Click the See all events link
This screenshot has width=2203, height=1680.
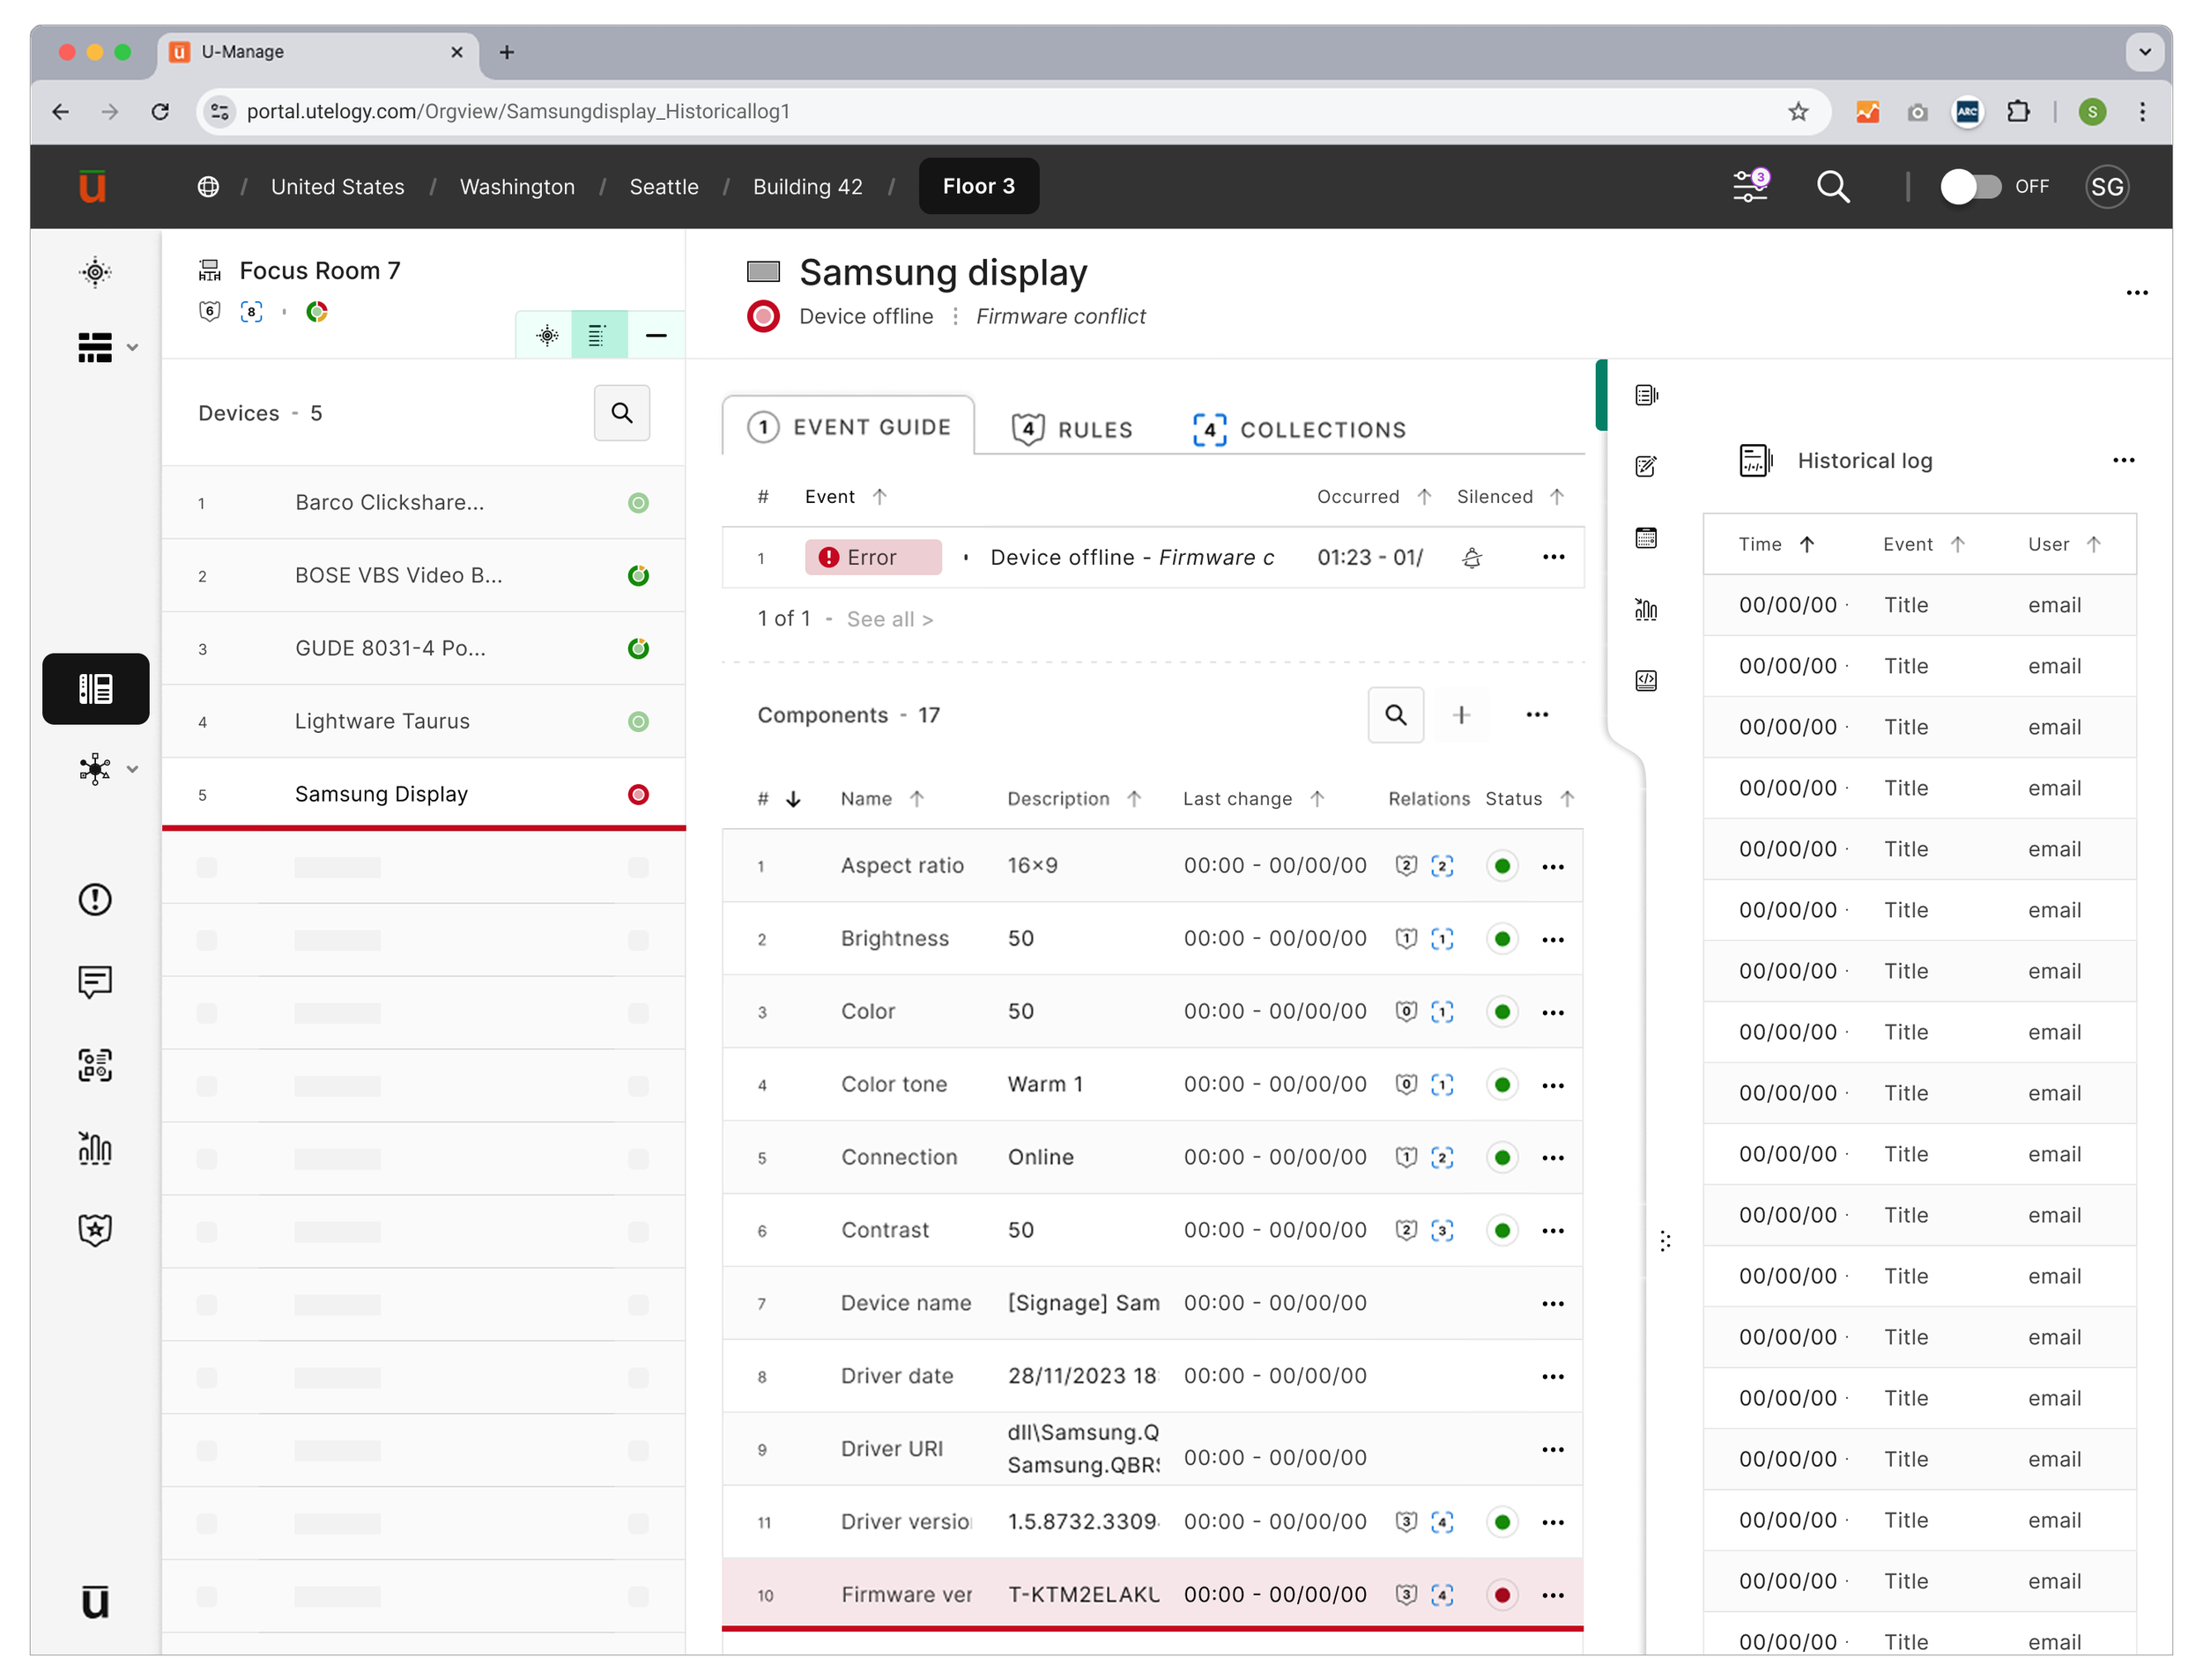coord(889,619)
